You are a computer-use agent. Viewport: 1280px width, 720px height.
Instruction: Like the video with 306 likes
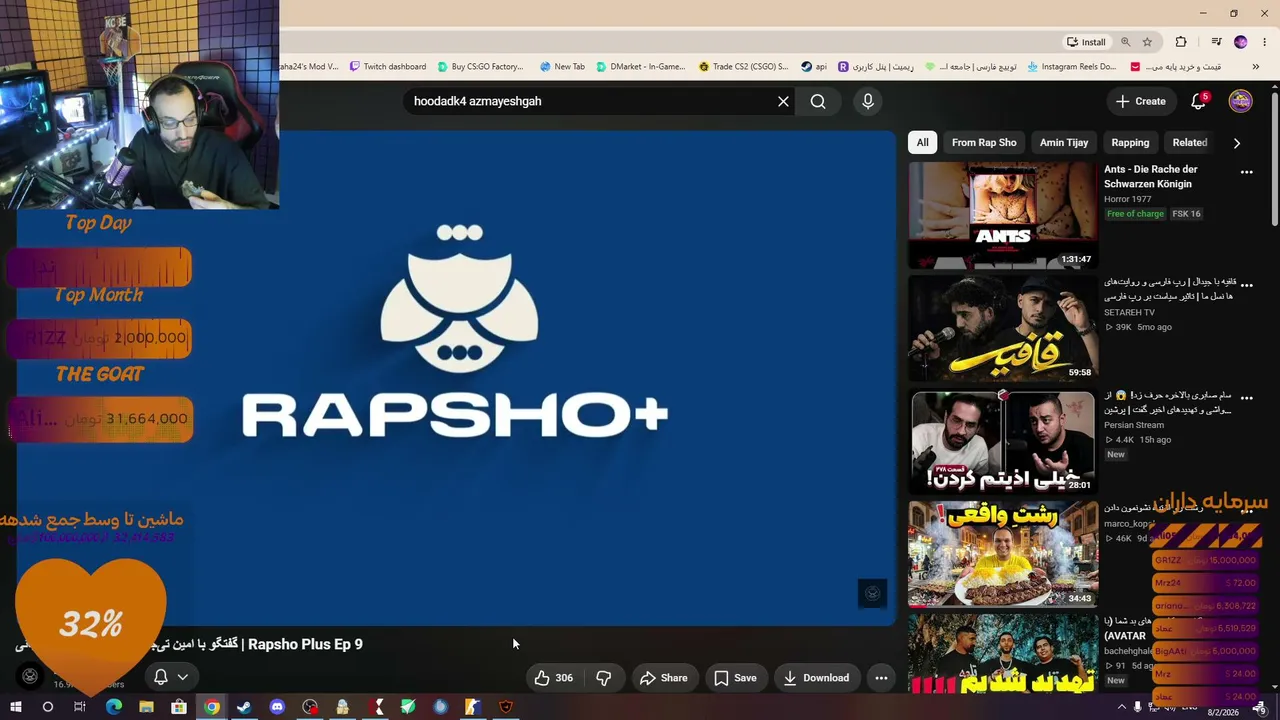point(553,678)
